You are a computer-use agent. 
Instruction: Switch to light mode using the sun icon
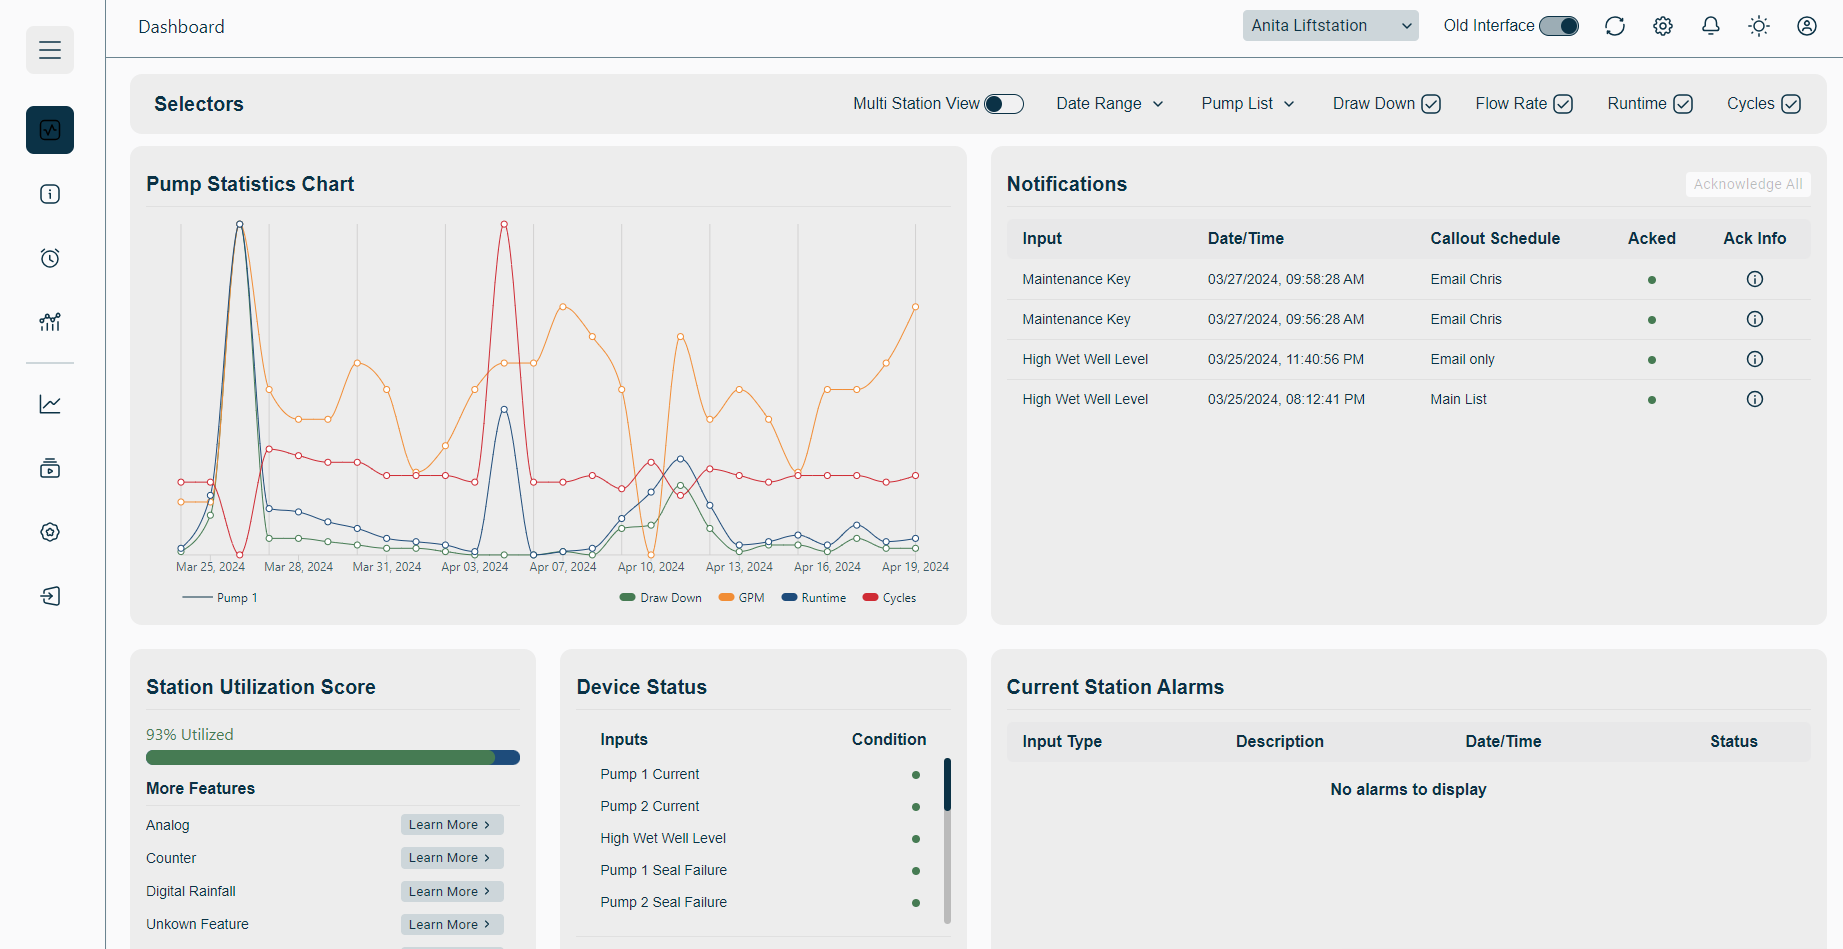click(x=1758, y=26)
